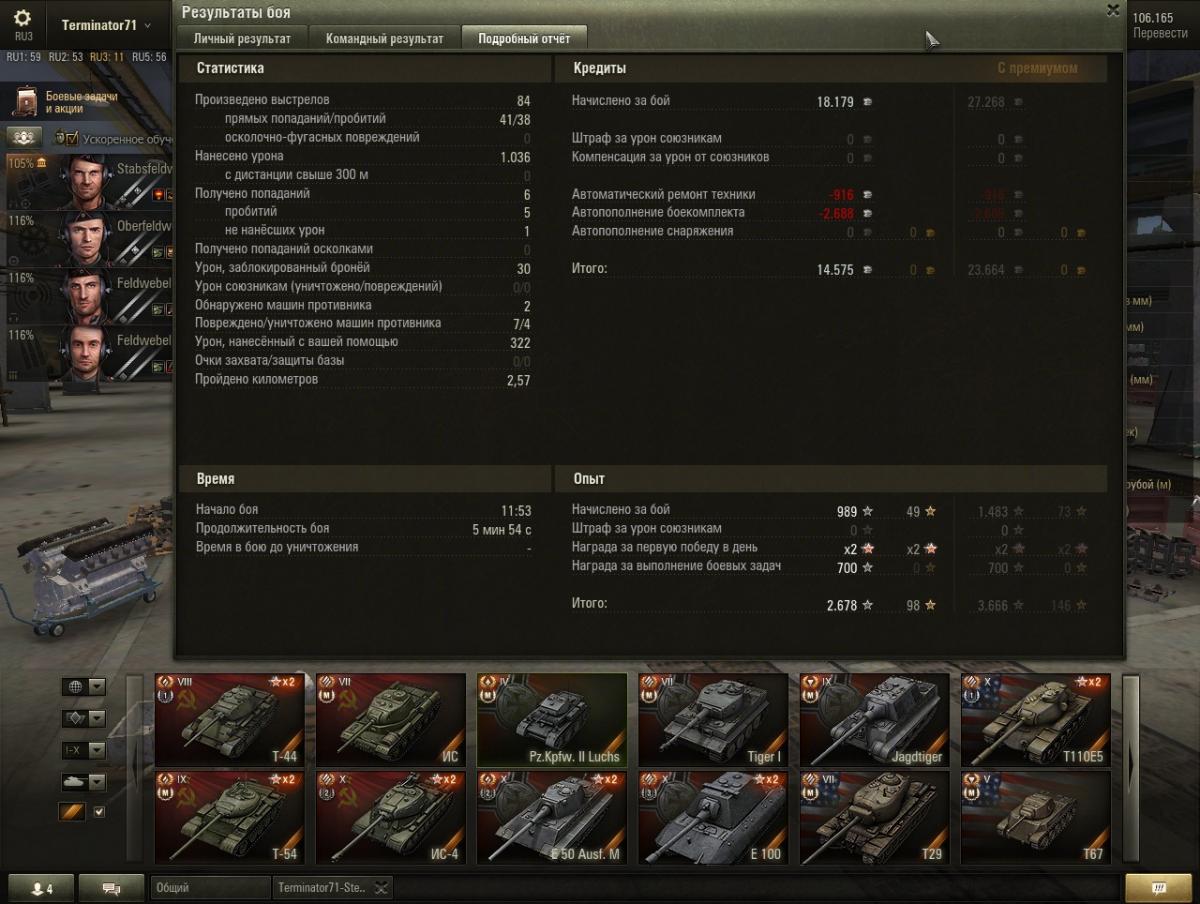Click Перевести free experience link
1200x904 pixels.
[1160, 33]
